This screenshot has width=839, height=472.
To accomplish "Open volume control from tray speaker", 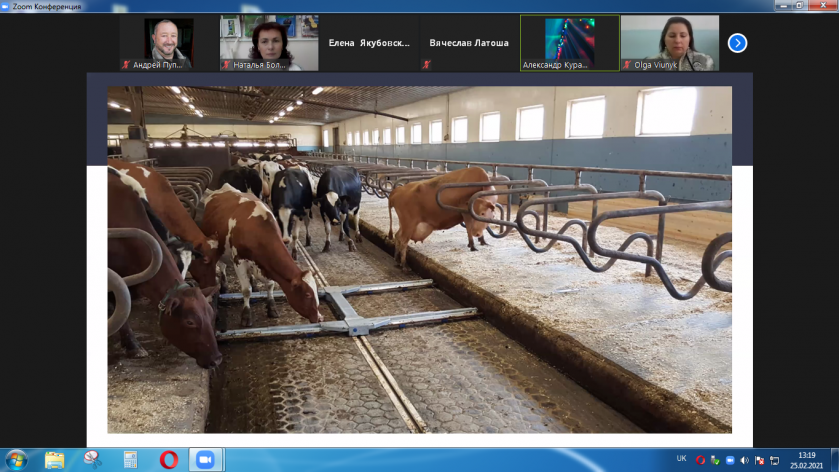I will tap(744, 460).
